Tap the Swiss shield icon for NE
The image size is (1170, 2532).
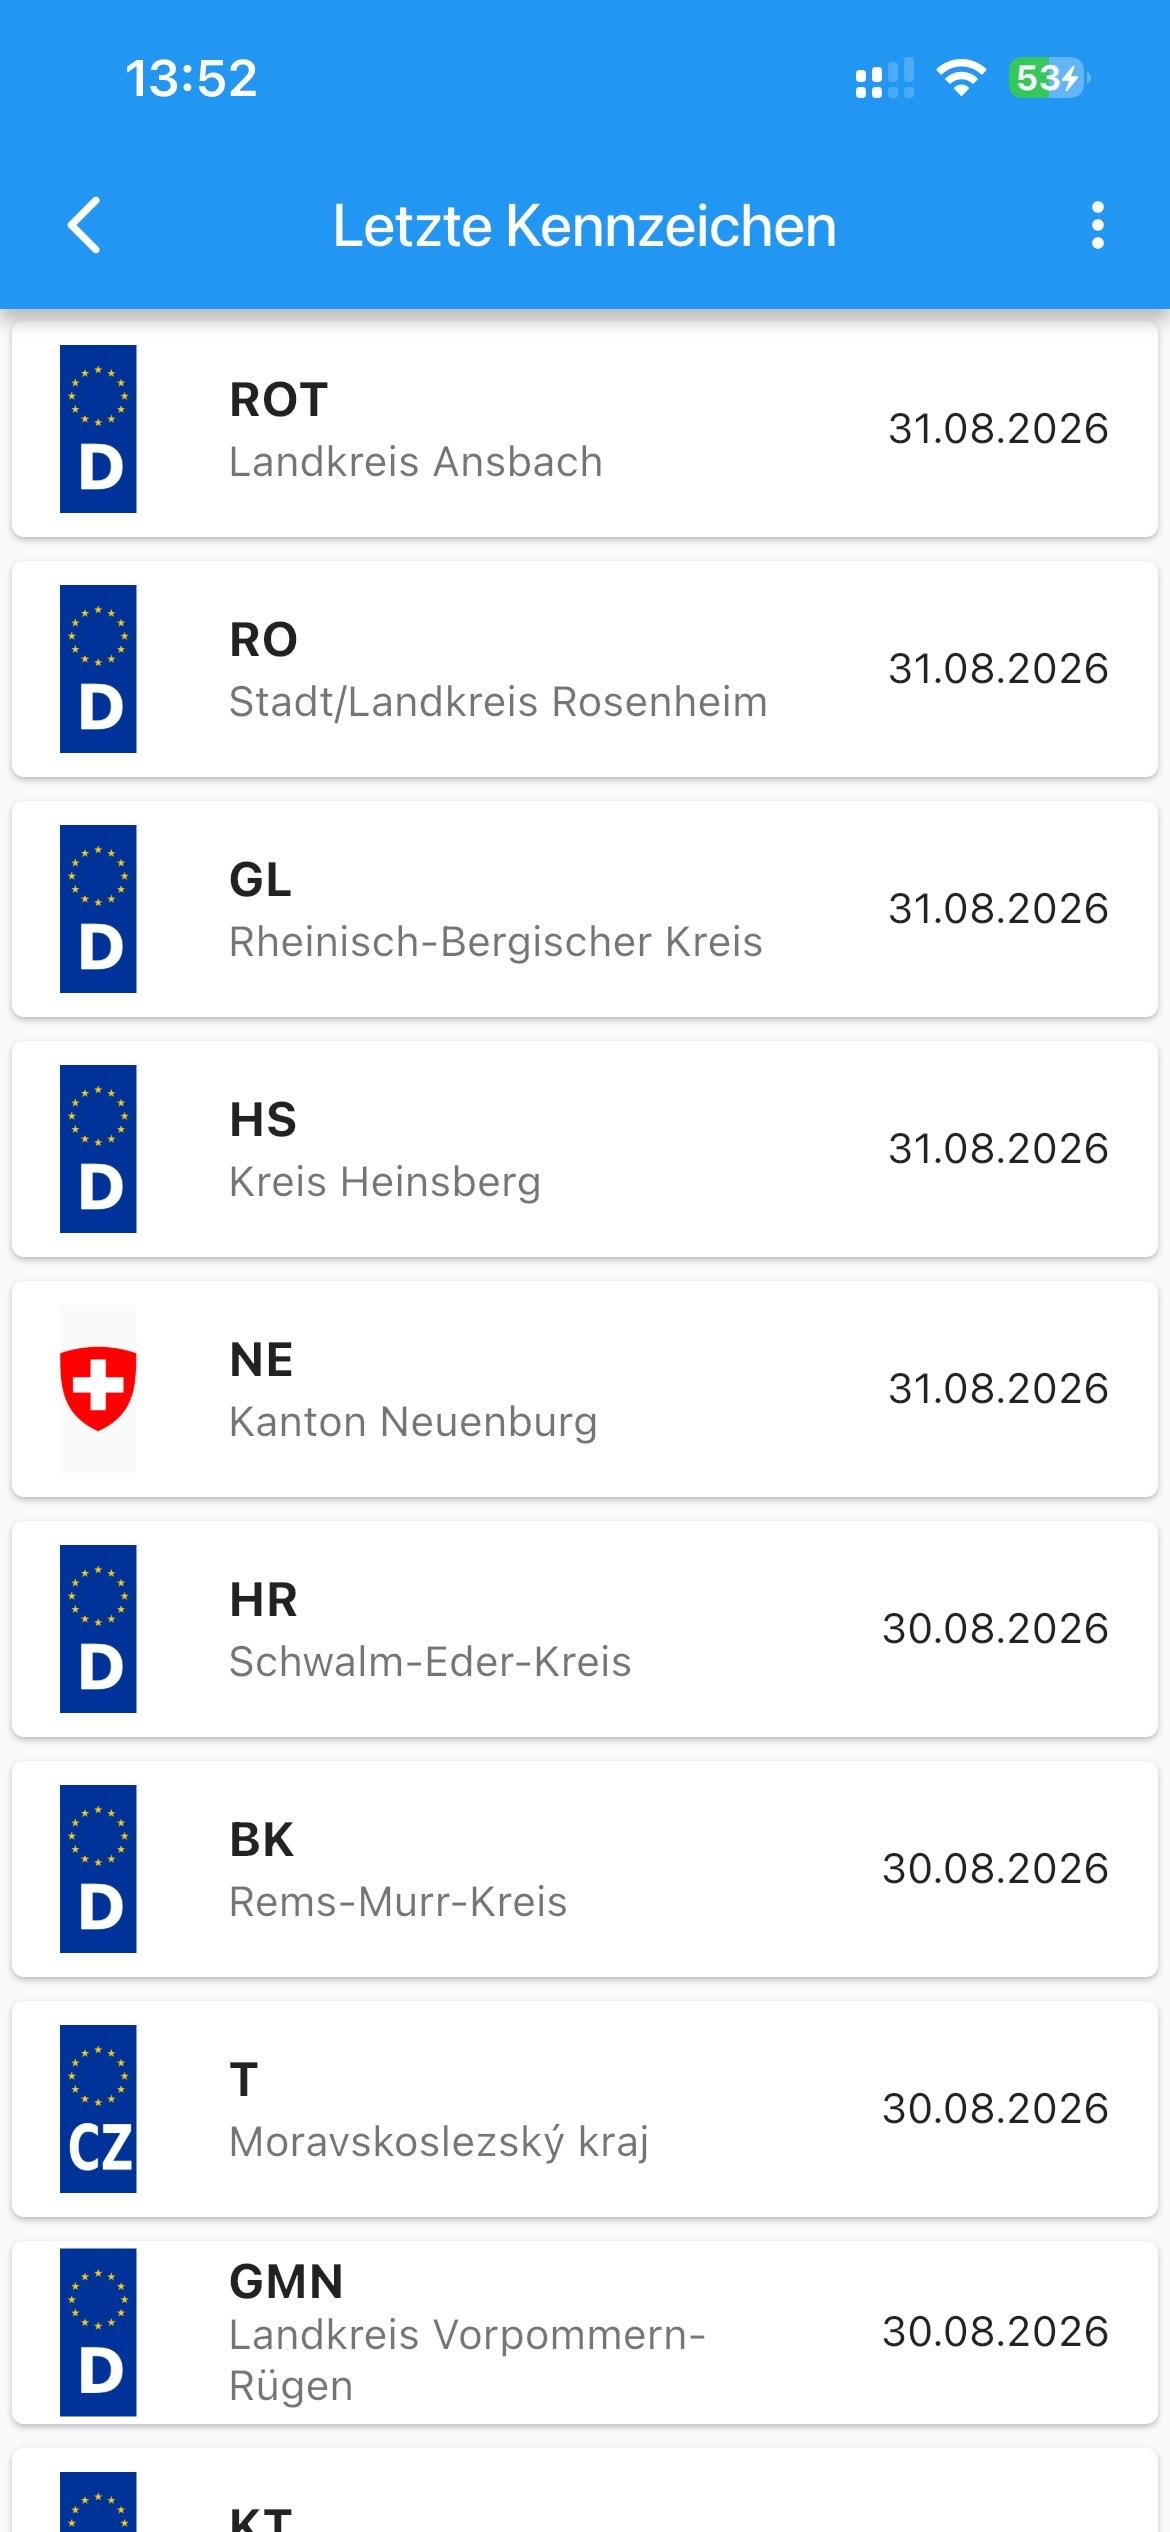coord(98,1389)
